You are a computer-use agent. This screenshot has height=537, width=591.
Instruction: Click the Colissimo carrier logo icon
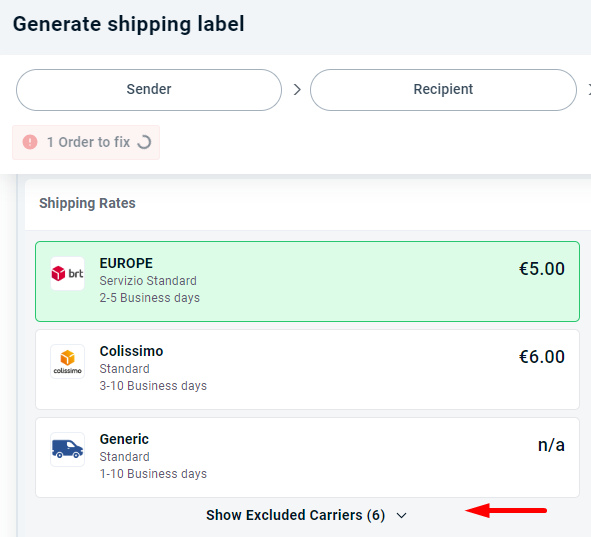coord(67,361)
